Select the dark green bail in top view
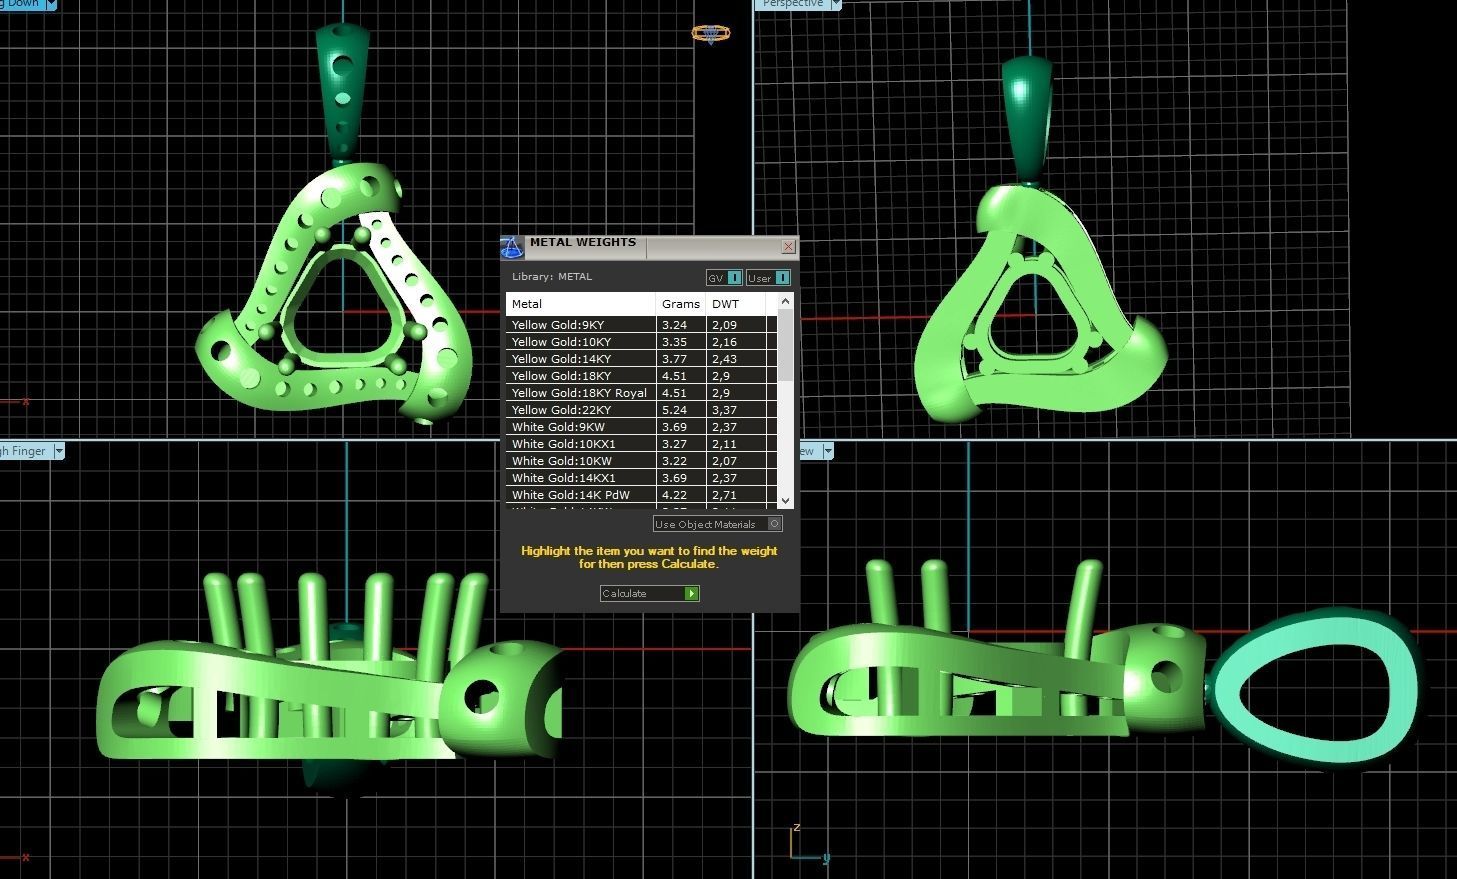 click(x=342, y=90)
